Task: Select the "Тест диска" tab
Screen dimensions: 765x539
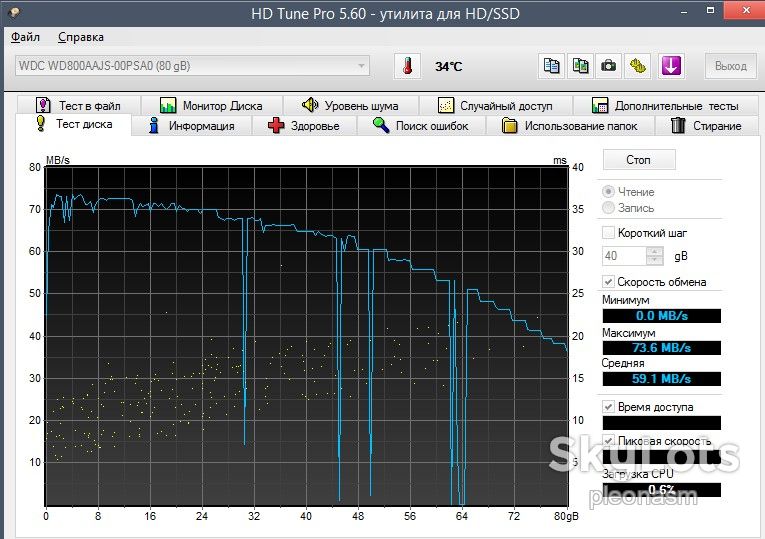Action: [x=74, y=124]
